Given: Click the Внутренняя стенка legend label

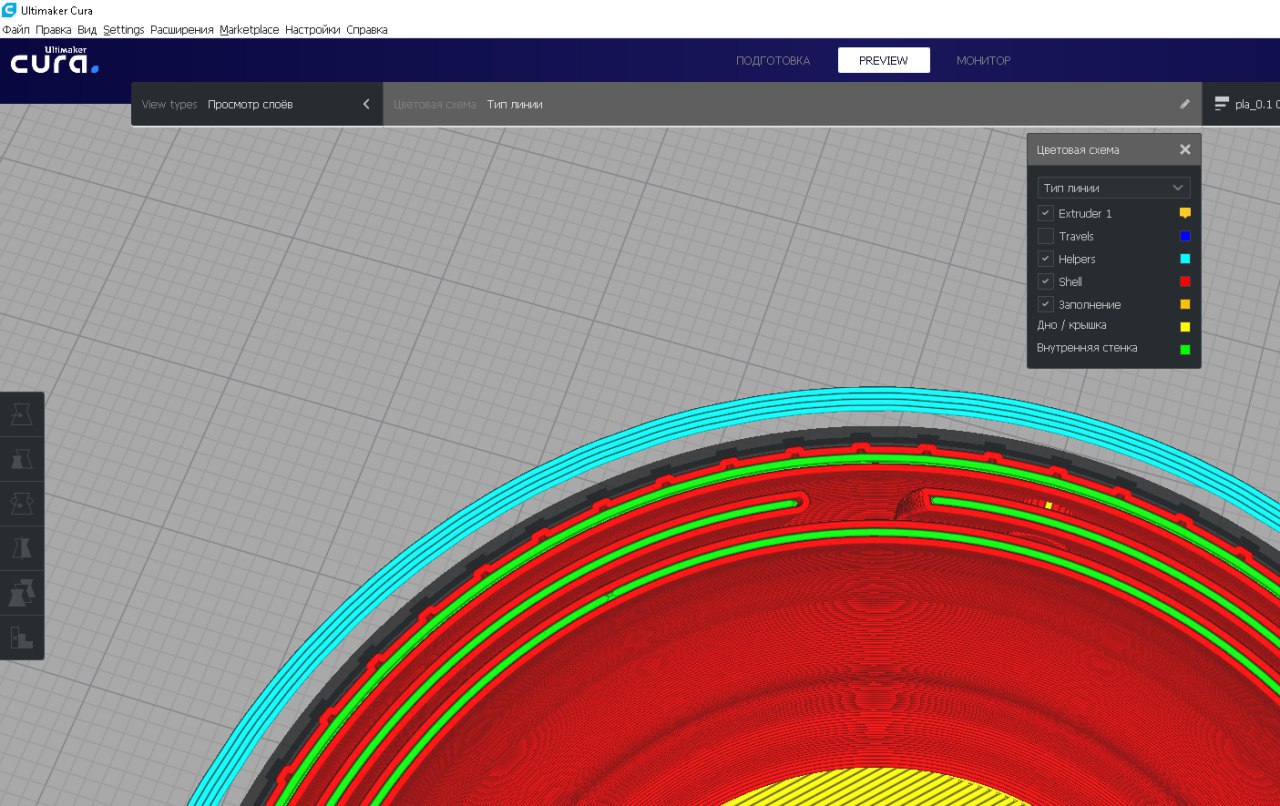Looking at the screenshot, I should [1087, 348].
